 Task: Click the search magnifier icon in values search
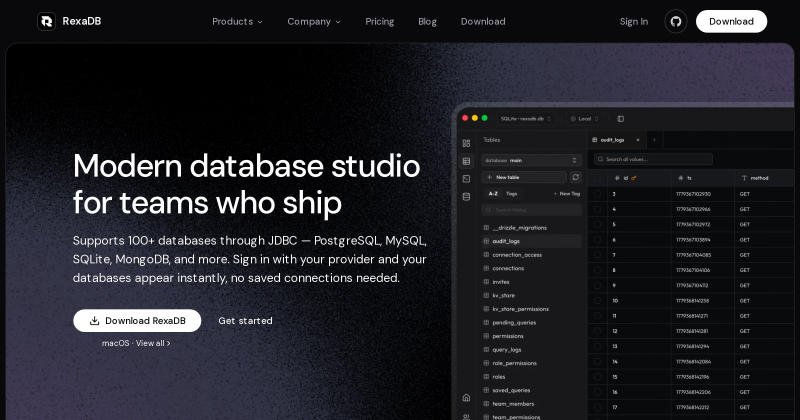click(600, 159)
